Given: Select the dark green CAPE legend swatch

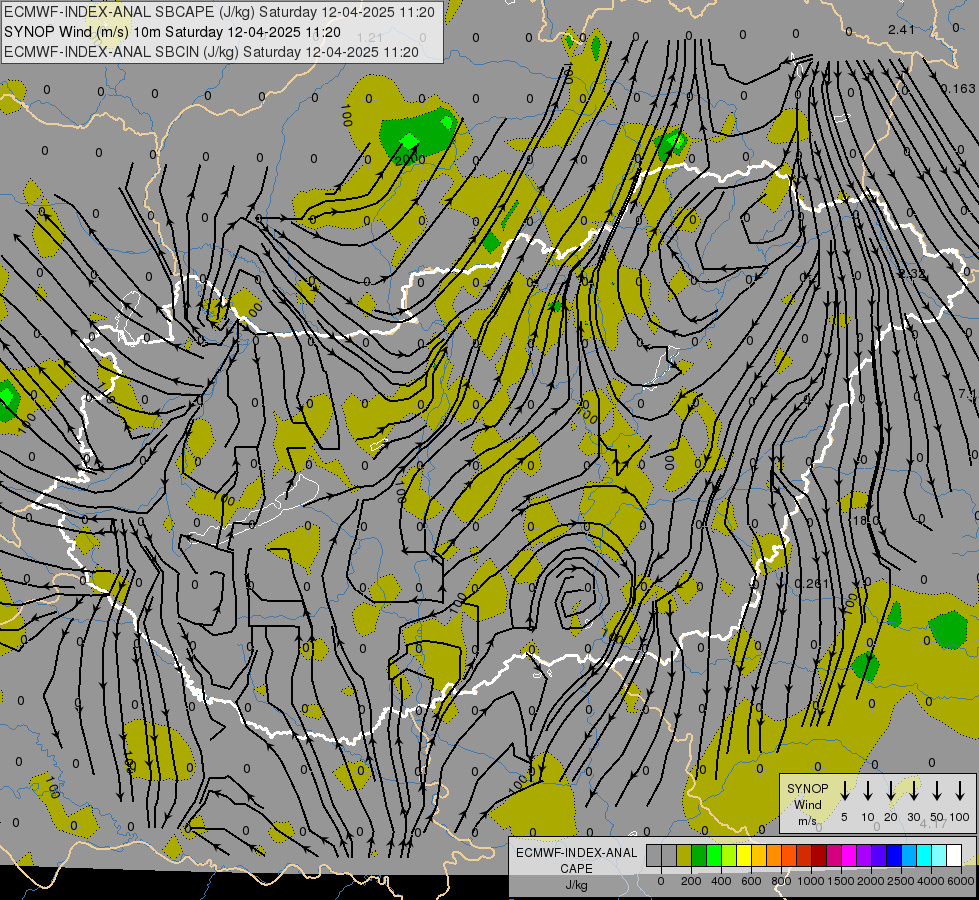Looking at the screenshot, I should (699, 855).
